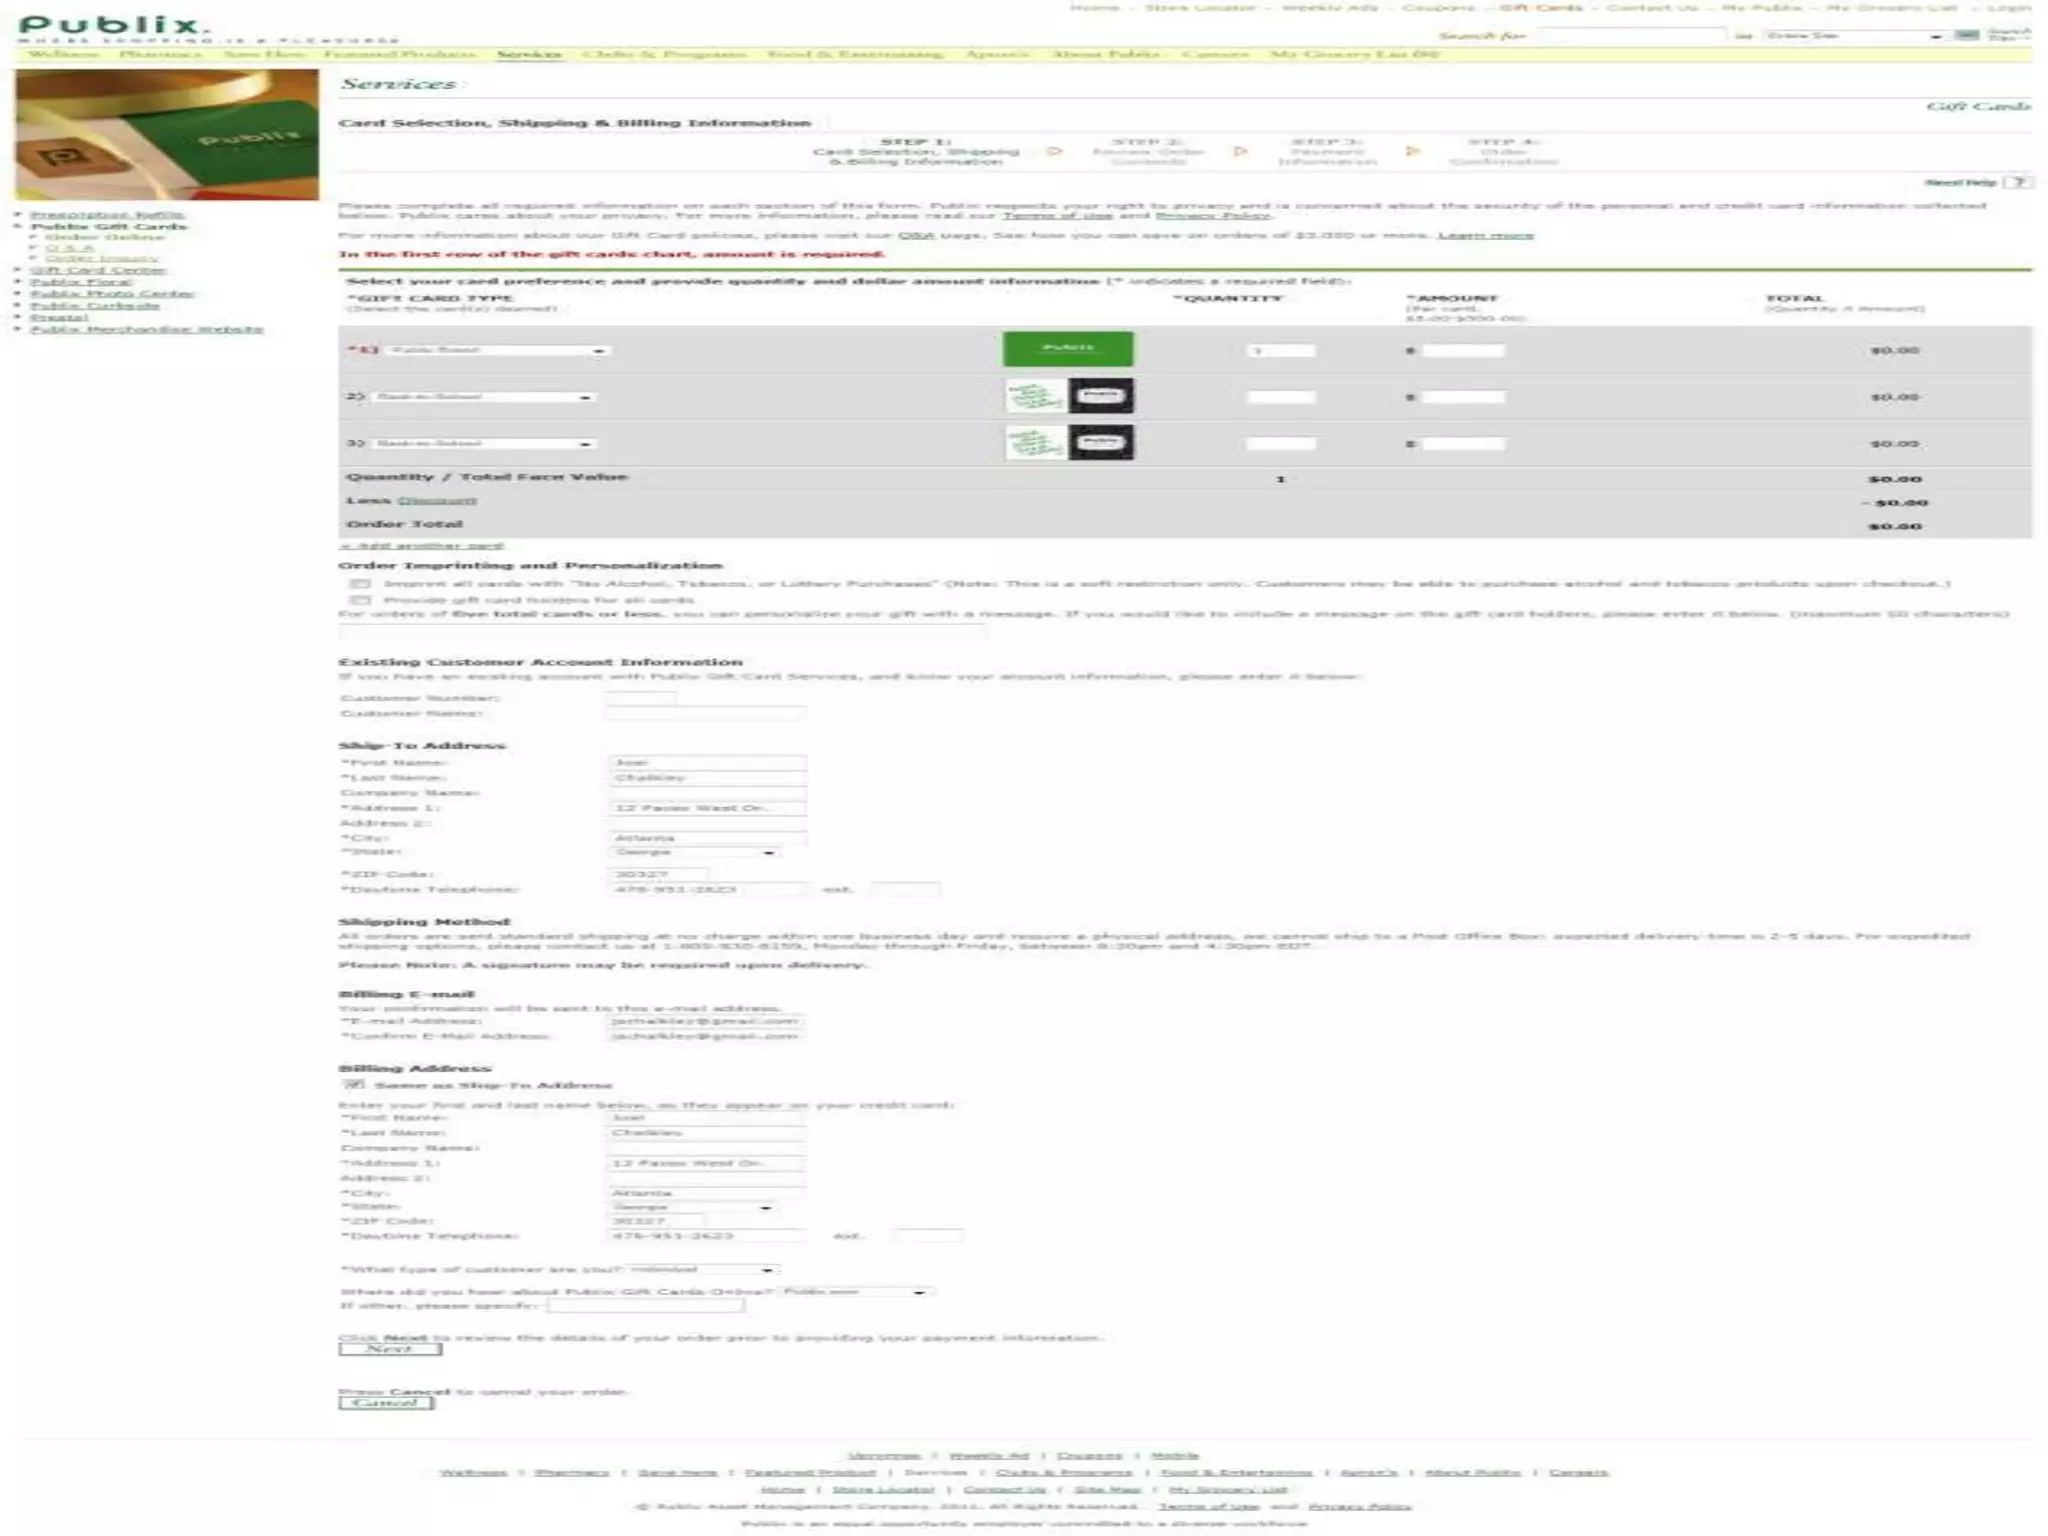The image size is (2048, 1536).
Task: Go to Gift Cards in the top navigation
Action: [x=1540, y=8]
